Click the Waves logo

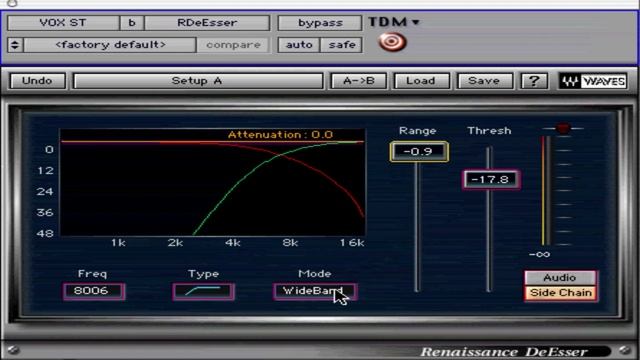pos(593,81)
